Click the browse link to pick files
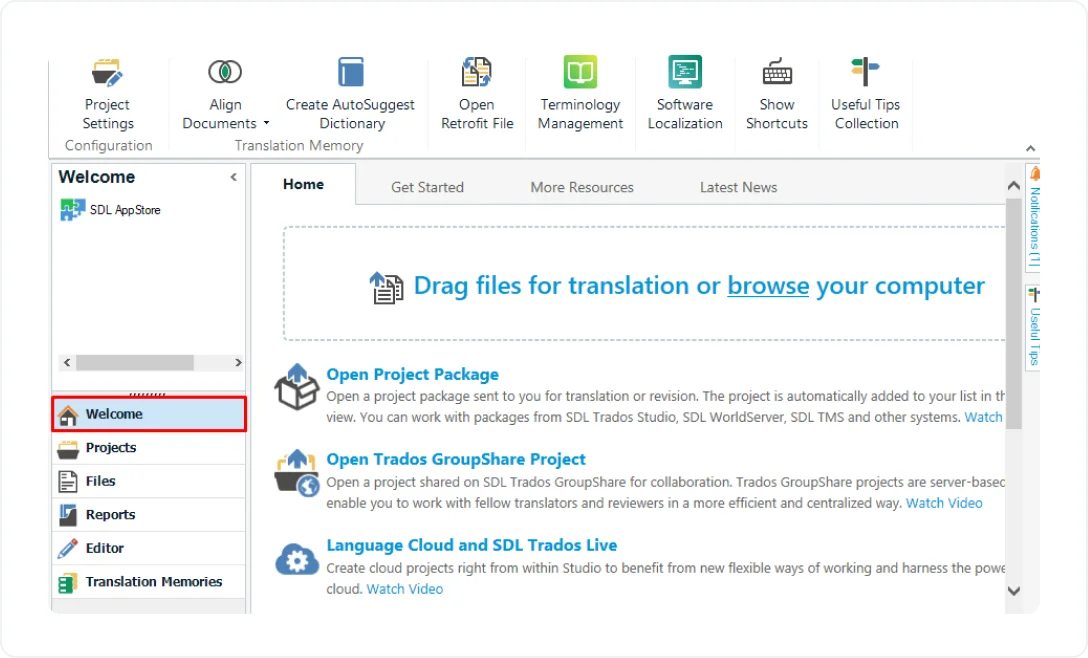 click(x=768, y=286)
